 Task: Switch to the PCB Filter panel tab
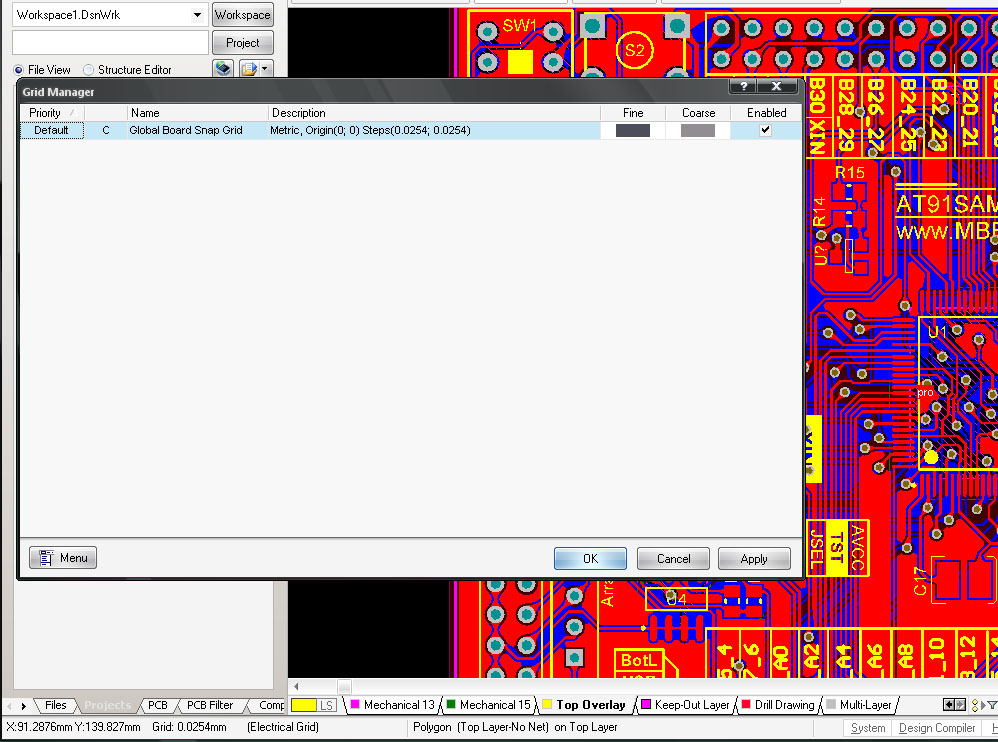click(210, 705)
